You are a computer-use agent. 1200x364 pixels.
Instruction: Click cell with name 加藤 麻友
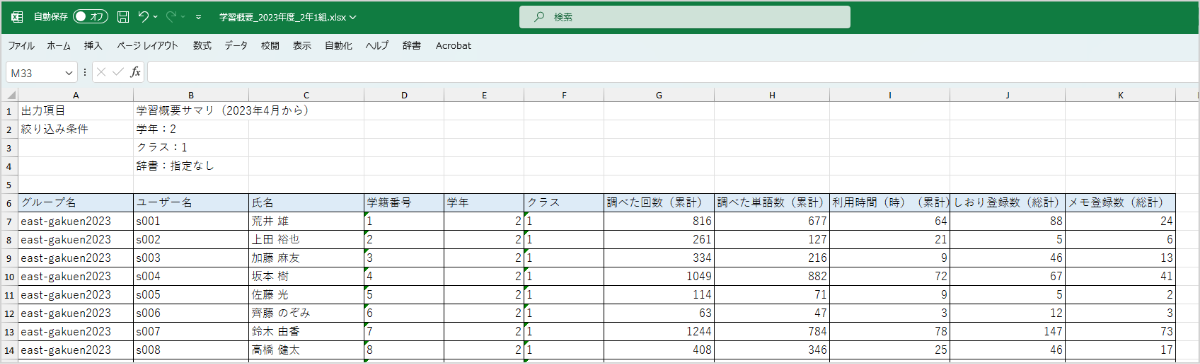click(306, 257)
